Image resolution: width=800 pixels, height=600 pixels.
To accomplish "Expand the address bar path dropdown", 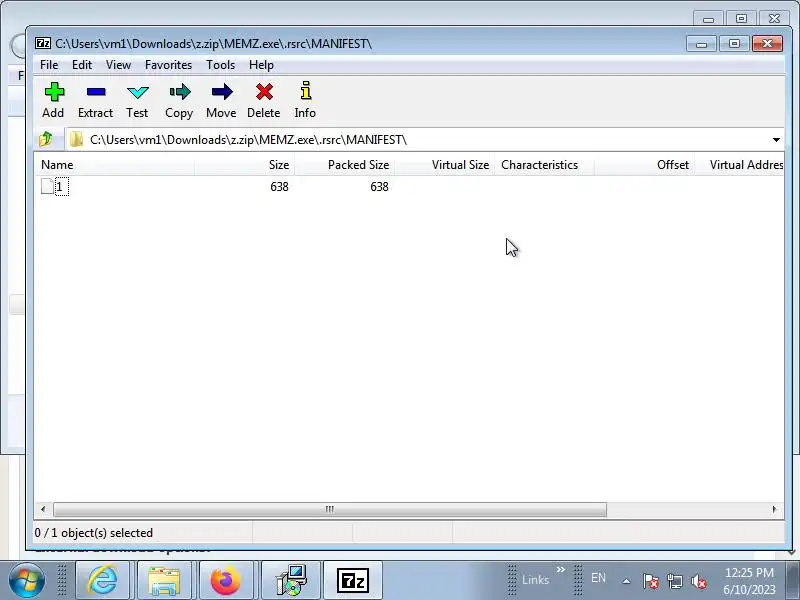I will point(776,139).
